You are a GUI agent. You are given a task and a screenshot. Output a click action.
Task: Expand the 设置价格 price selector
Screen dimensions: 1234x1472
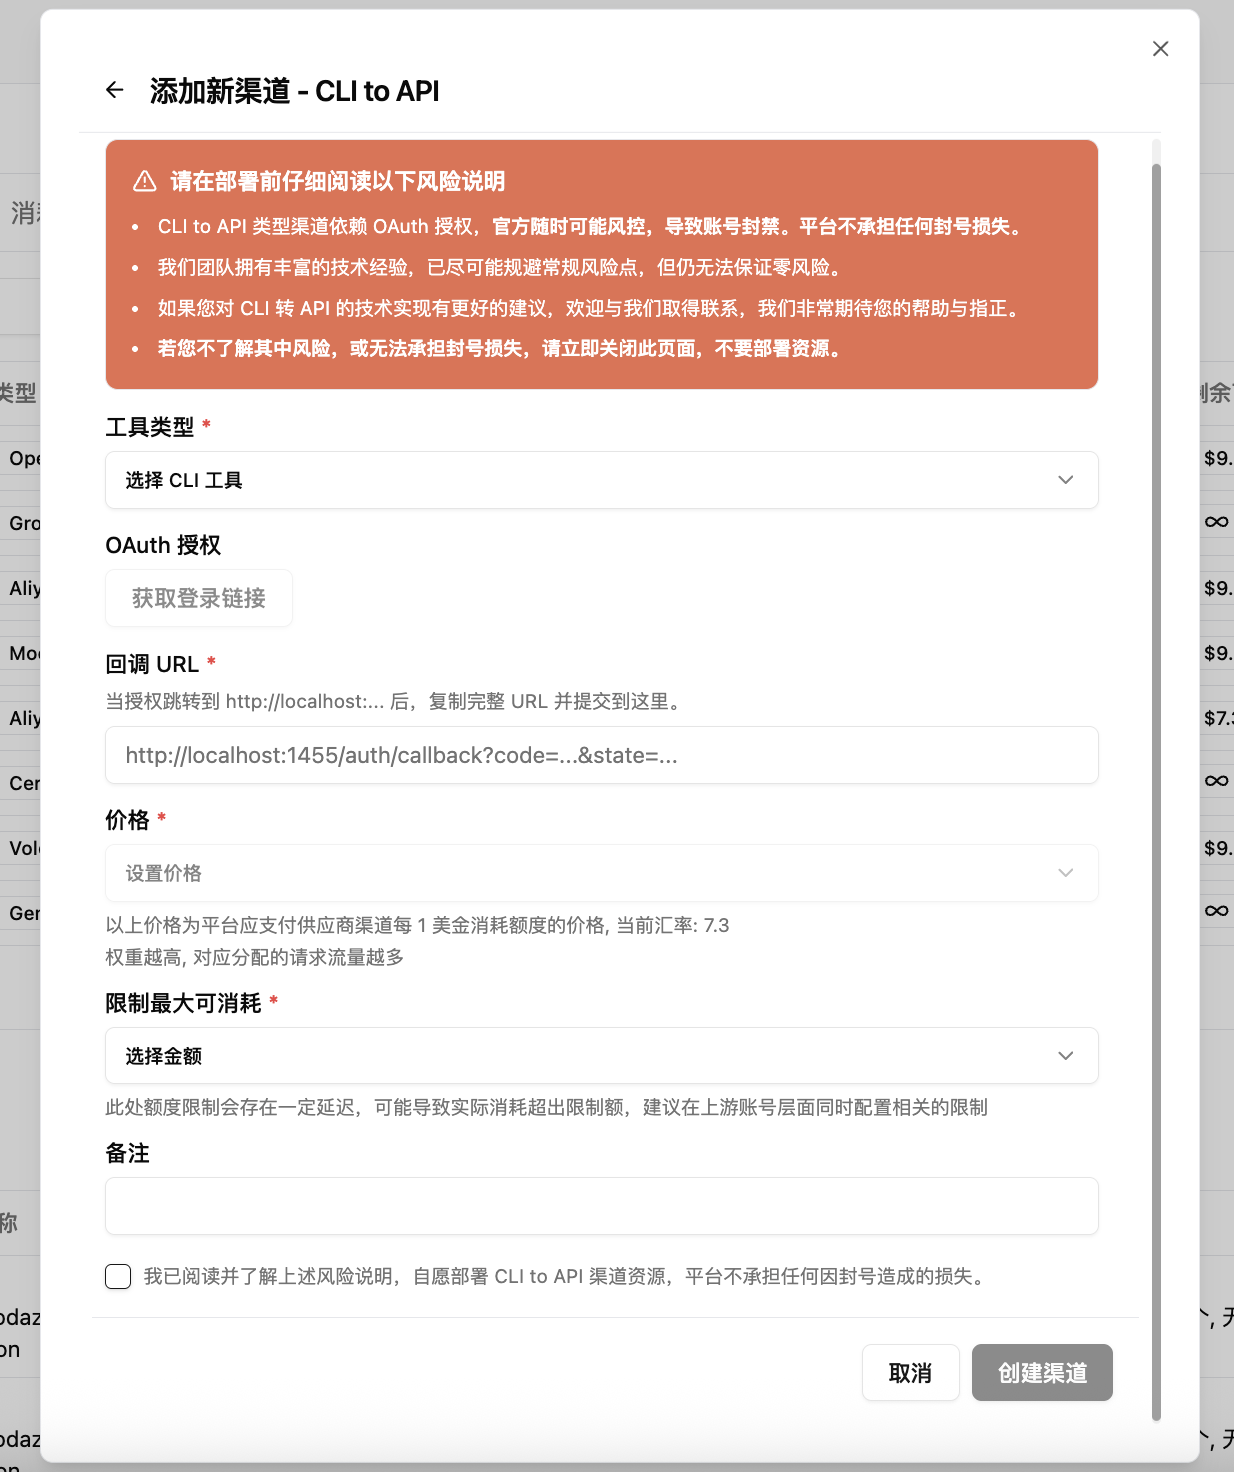[600, 873]
